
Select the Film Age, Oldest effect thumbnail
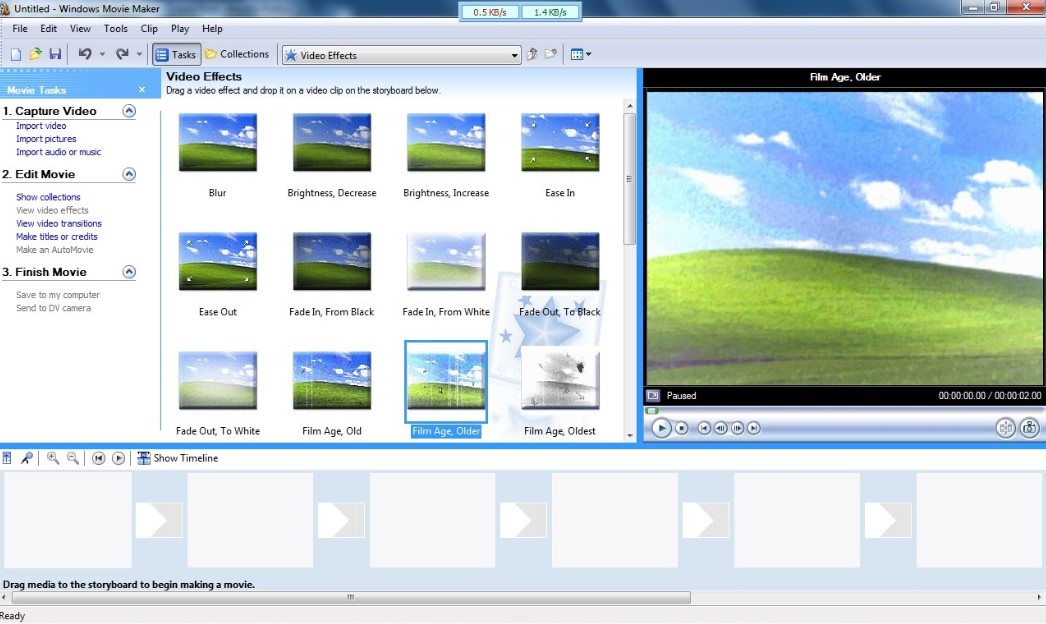pos(560,381)
